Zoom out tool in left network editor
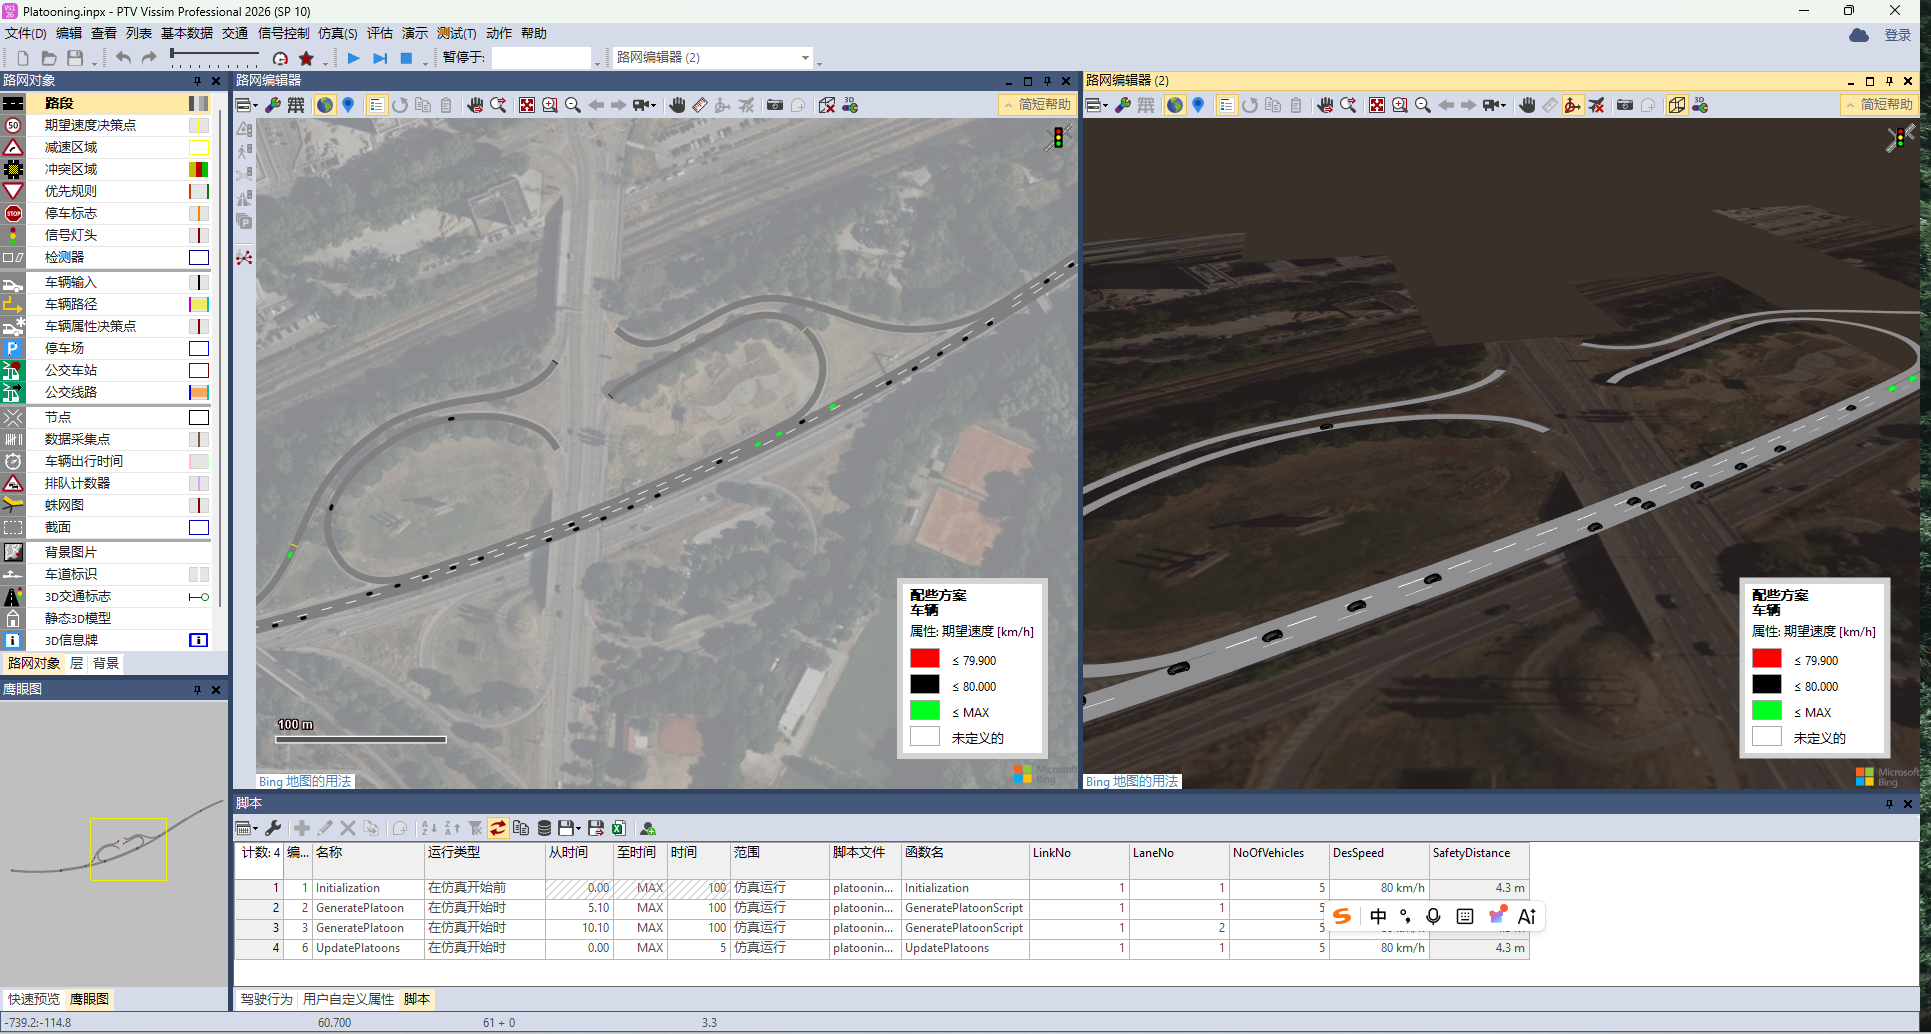The width and height of the screenshot is (1931, 1034). coord(573,105)
